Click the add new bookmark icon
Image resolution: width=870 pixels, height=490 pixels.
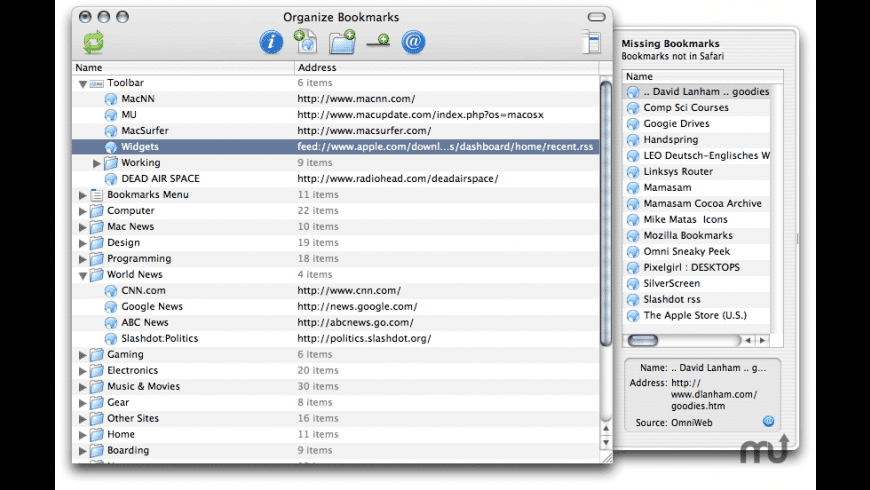point(305,42)
